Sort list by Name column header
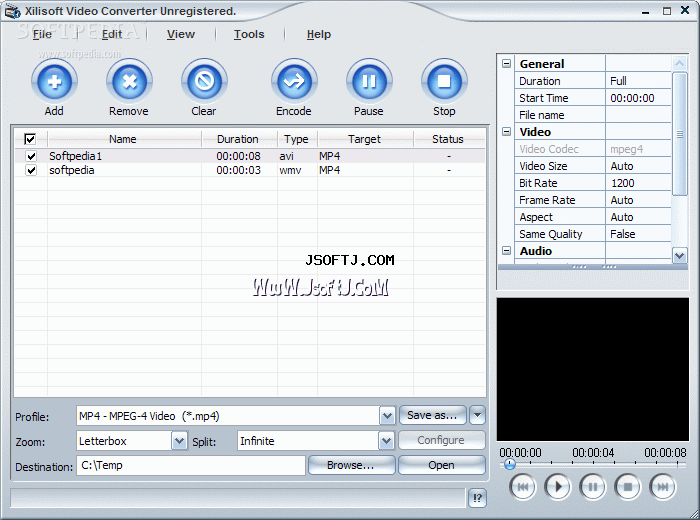 124,139
